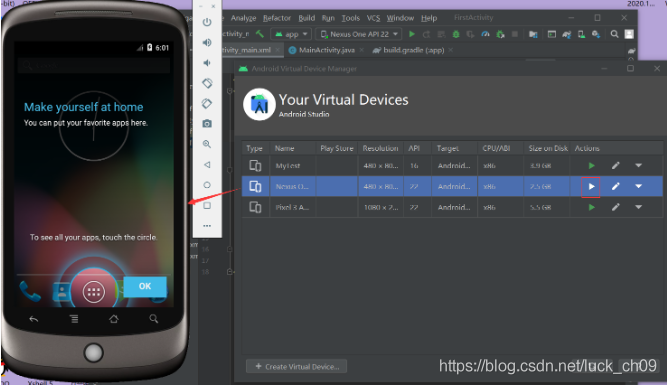Image resolution: width=667 pixels, height=385 pixels.
Task: Open the profiler gauge icon in the toolbar
Action: pyautogui.click(x=485, y=34)
